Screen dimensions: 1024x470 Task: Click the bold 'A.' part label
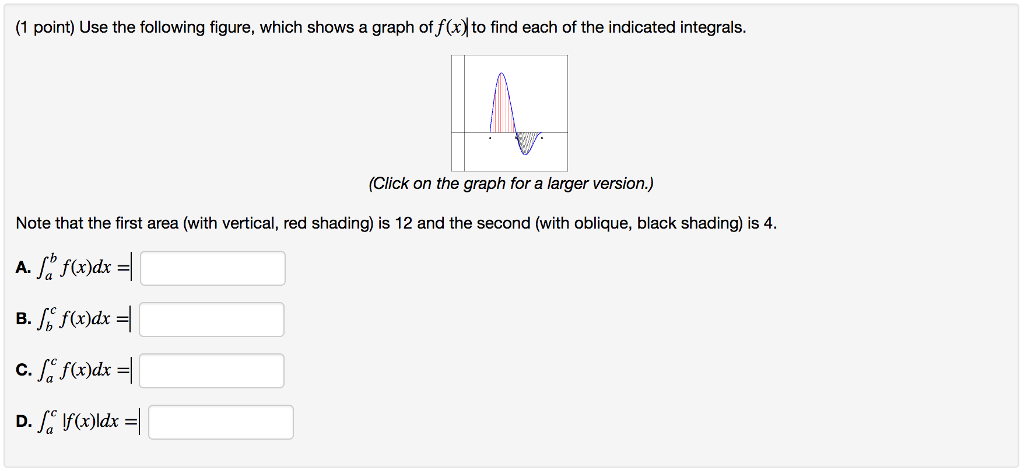[x=23, y=268]
